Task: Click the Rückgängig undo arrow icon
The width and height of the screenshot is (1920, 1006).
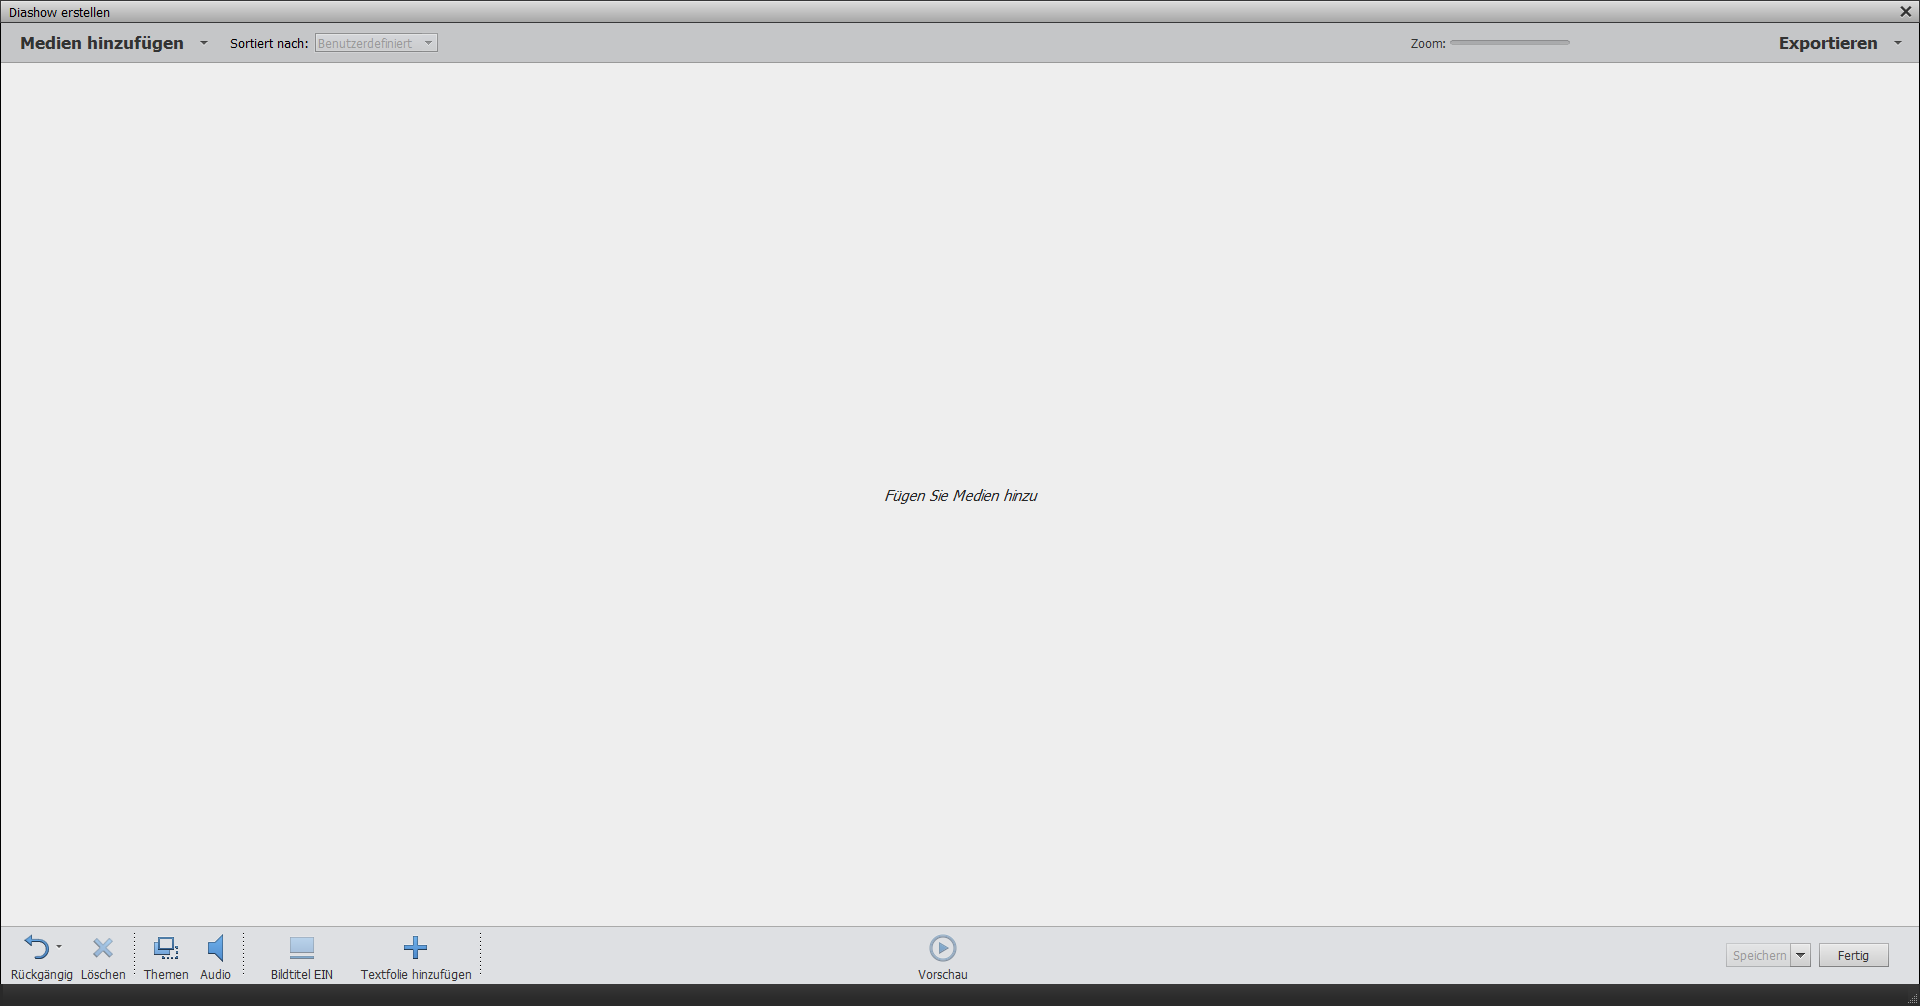Action: [36, 947]
